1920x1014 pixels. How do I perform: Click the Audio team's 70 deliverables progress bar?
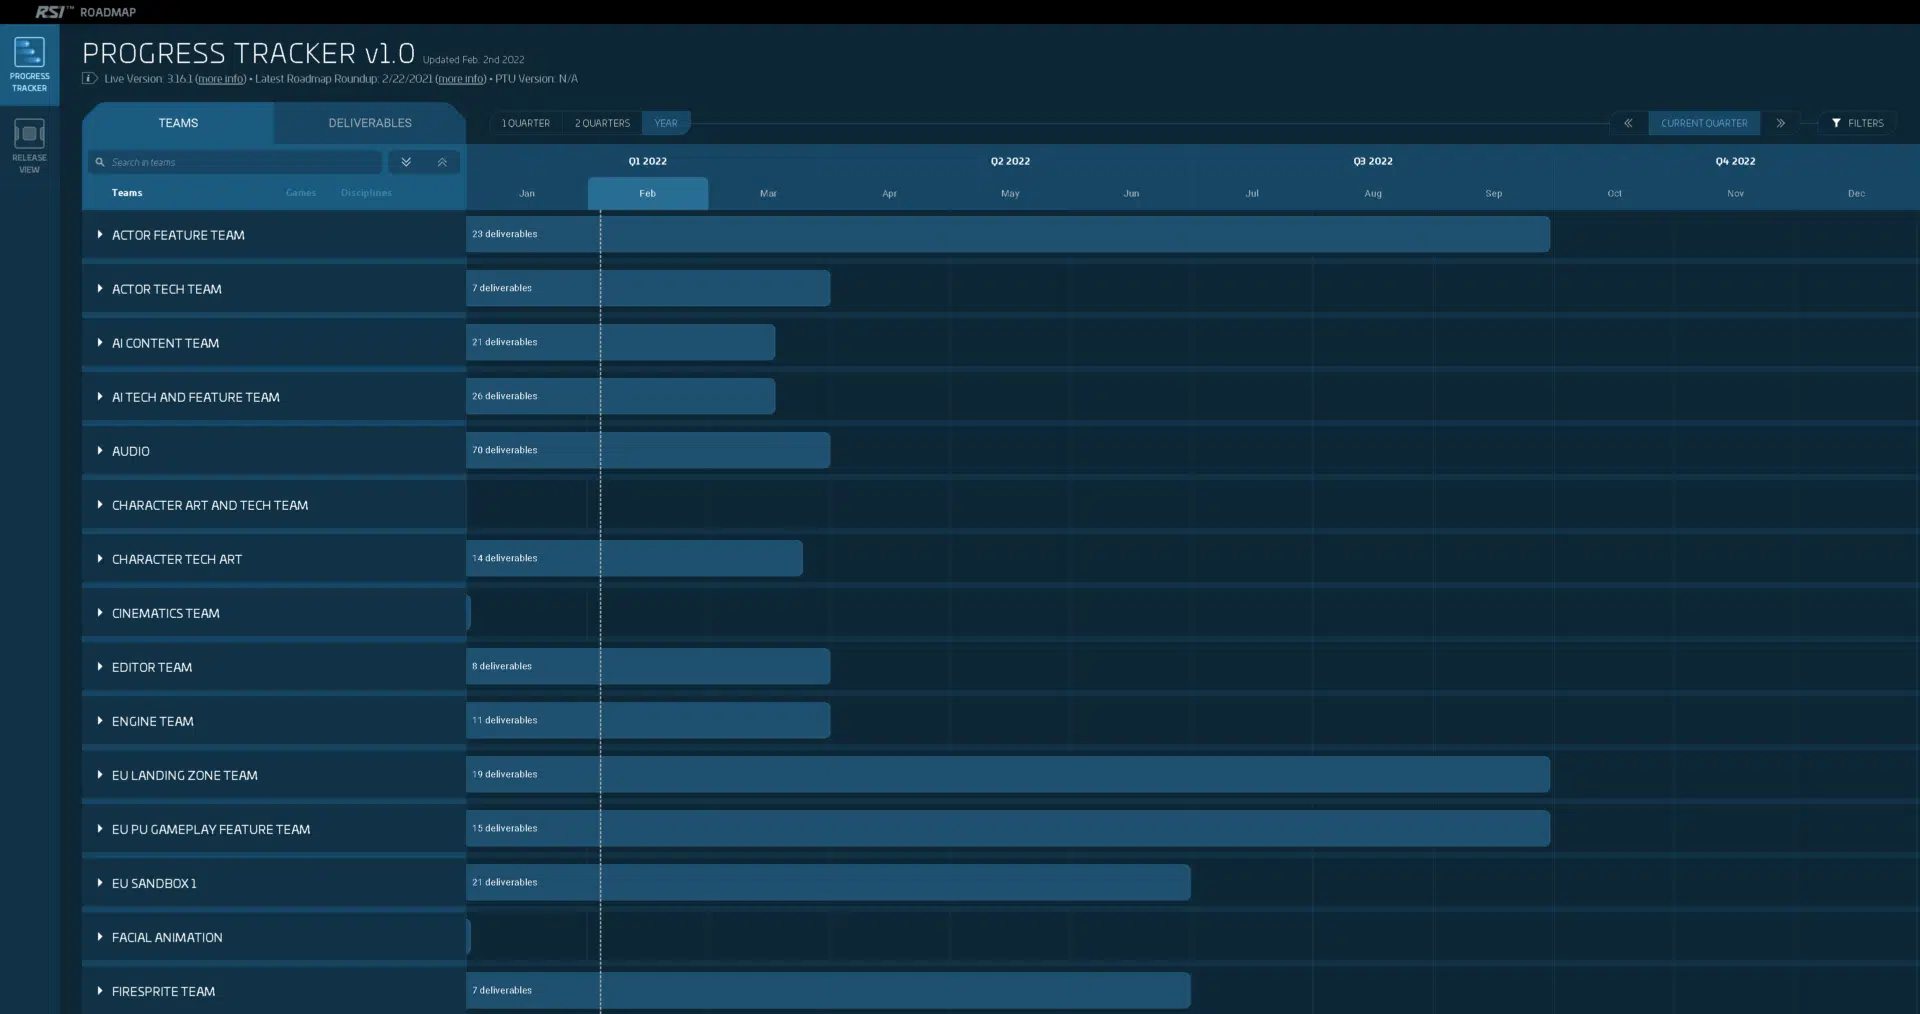point(649,450)
